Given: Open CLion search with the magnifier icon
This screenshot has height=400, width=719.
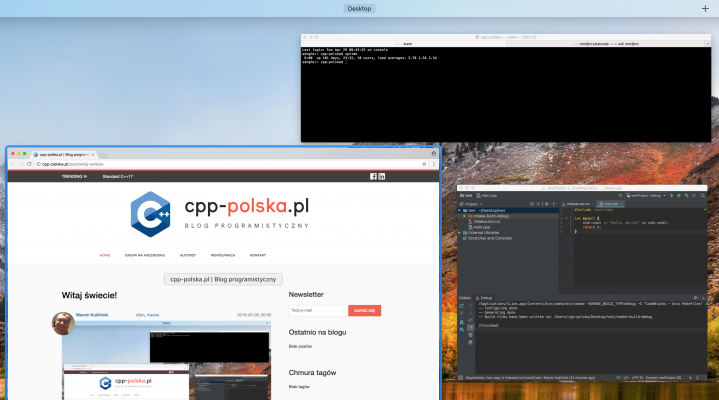Looking at the screenshot, I should 703,196.
